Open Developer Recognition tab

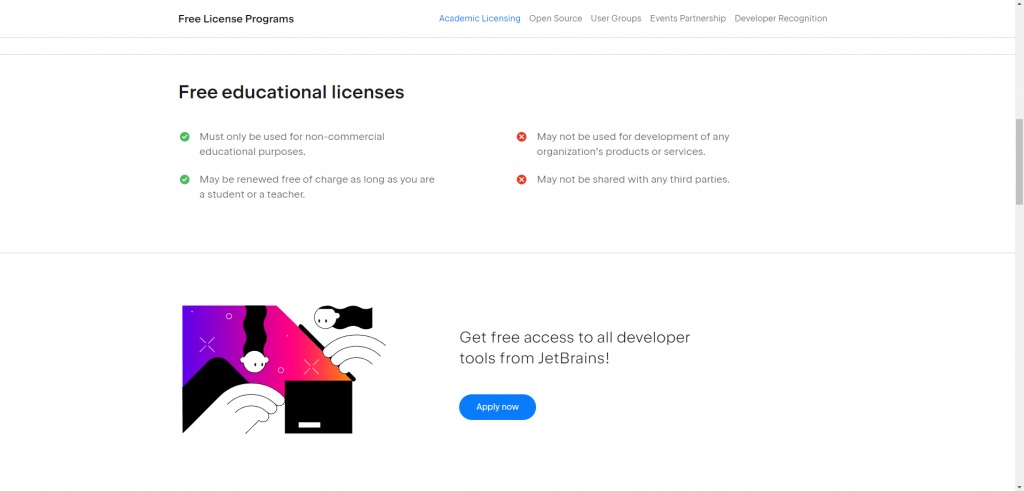click(780, 18)
